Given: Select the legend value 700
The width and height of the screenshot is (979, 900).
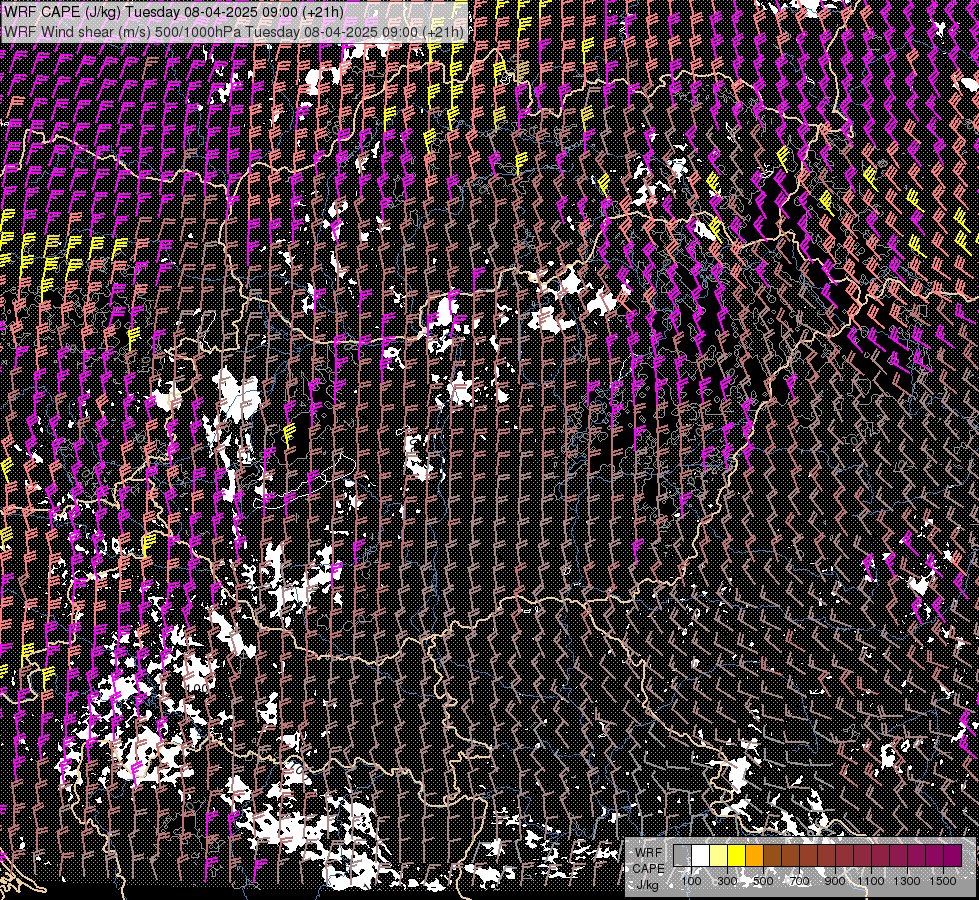Looking at the screenshot, I should click(799, 881).
